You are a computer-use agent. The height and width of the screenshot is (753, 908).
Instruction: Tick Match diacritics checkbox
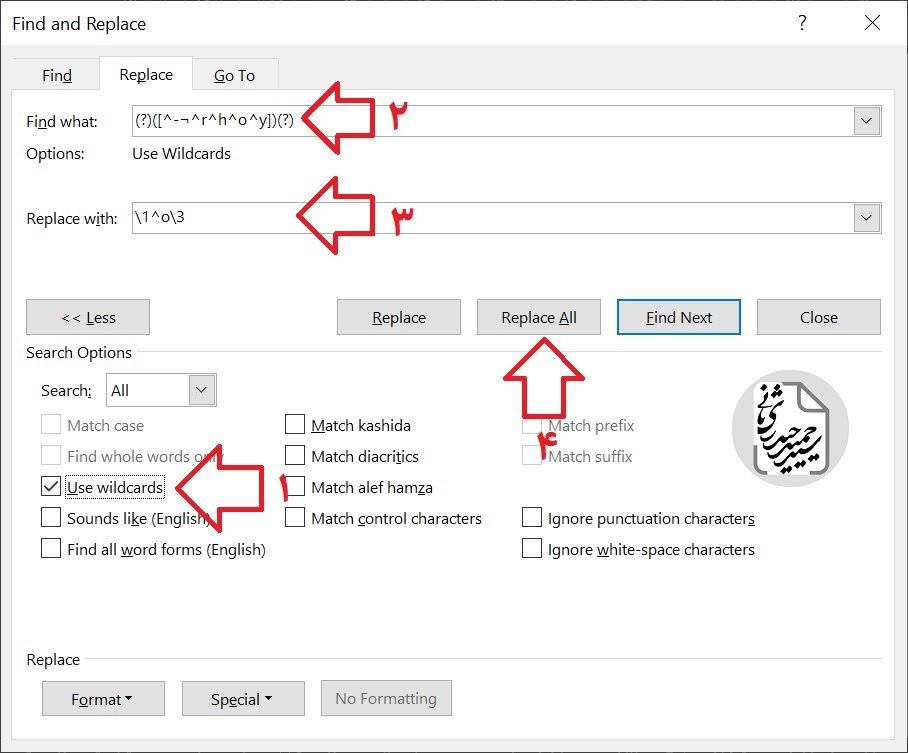pyautogui.click(x=295, y=456)
